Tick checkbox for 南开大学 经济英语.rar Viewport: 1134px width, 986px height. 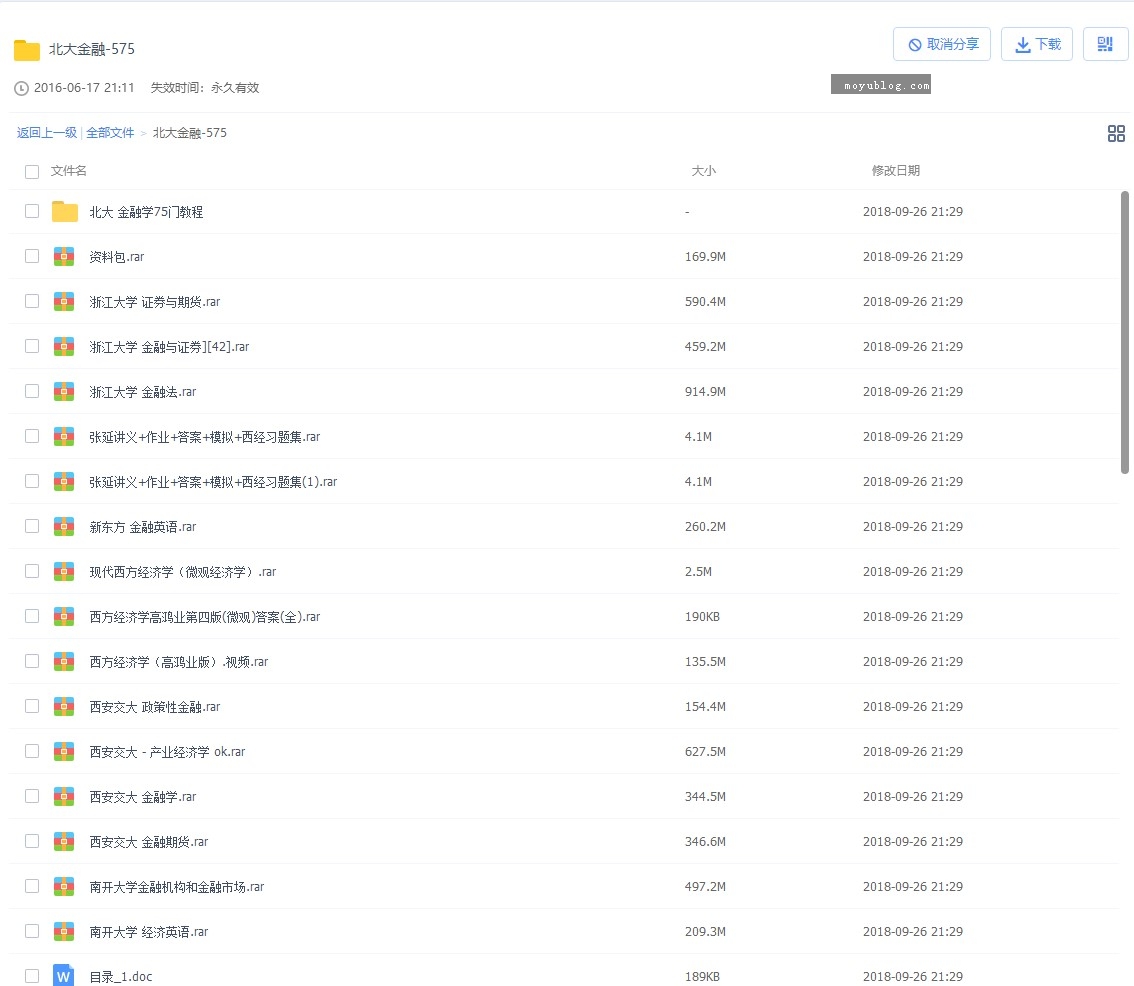[32, 931]
